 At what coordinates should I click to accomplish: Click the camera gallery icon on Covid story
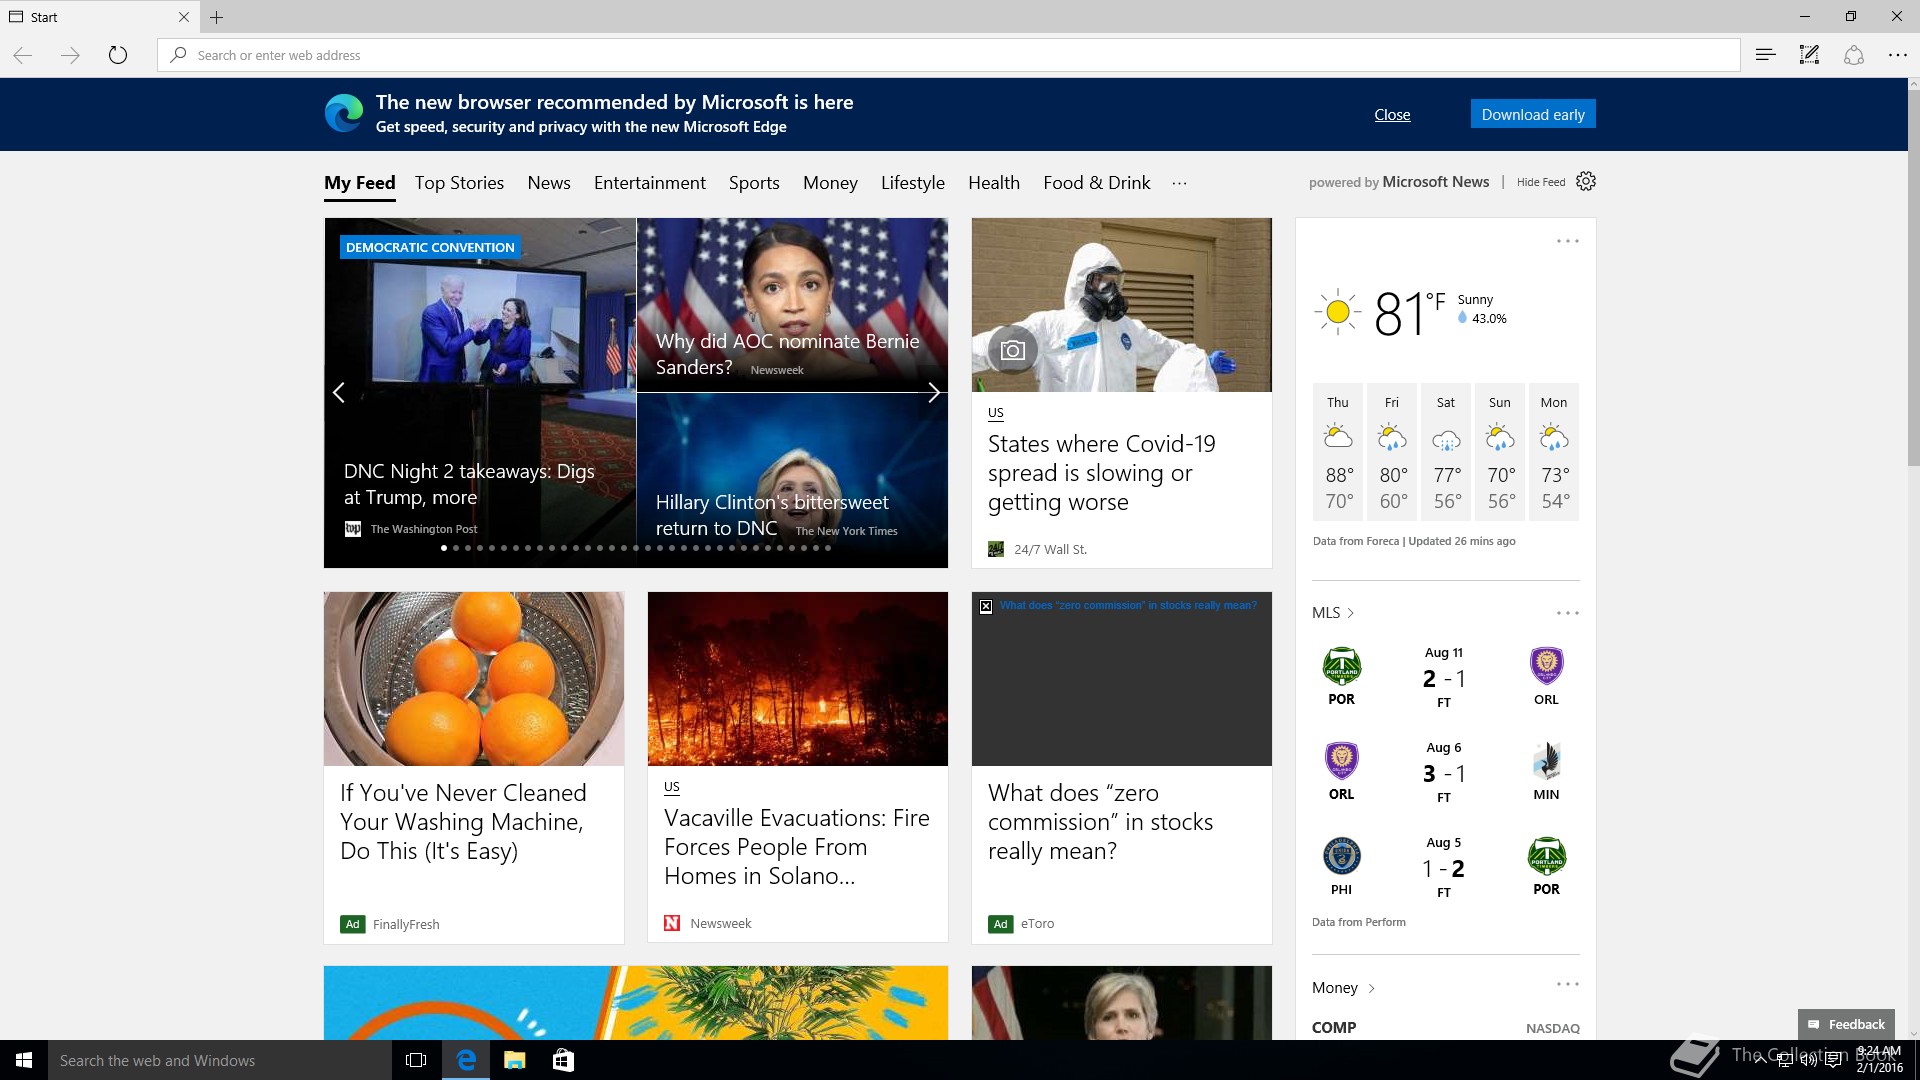(x=1012, y=350)
